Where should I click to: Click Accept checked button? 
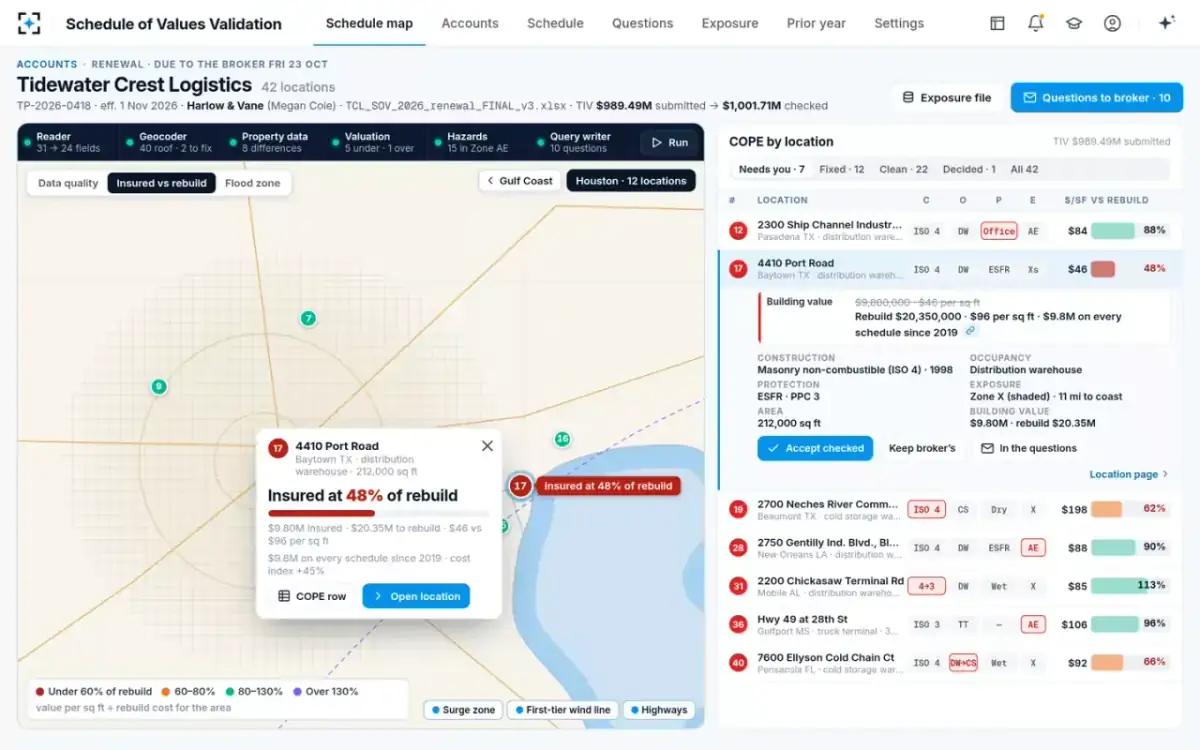click(815, 448)
